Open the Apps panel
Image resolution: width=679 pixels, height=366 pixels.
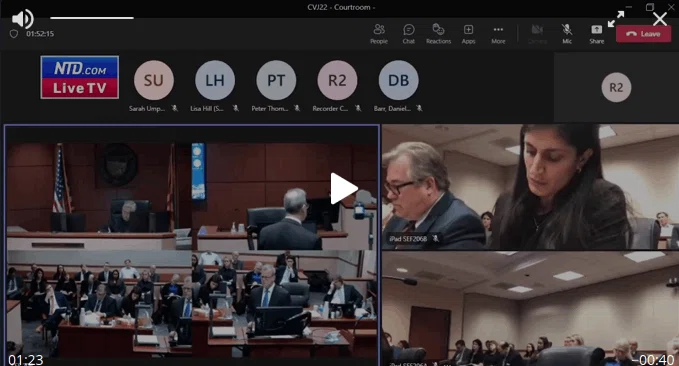tap(468, 34)
